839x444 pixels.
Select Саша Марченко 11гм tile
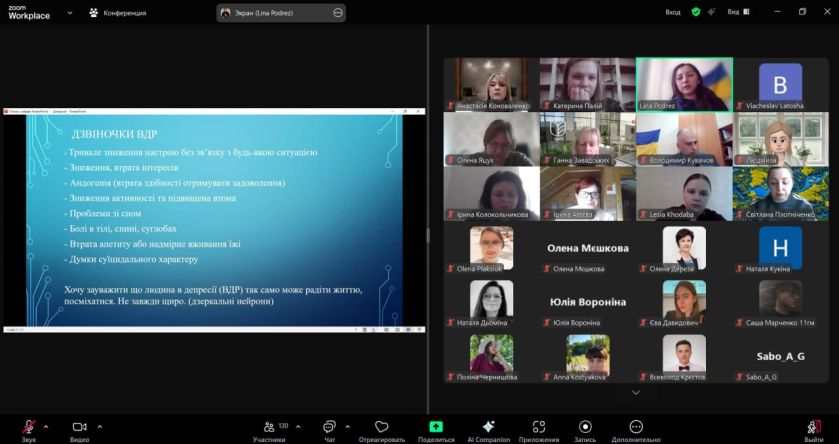click(x=780, y=303)
